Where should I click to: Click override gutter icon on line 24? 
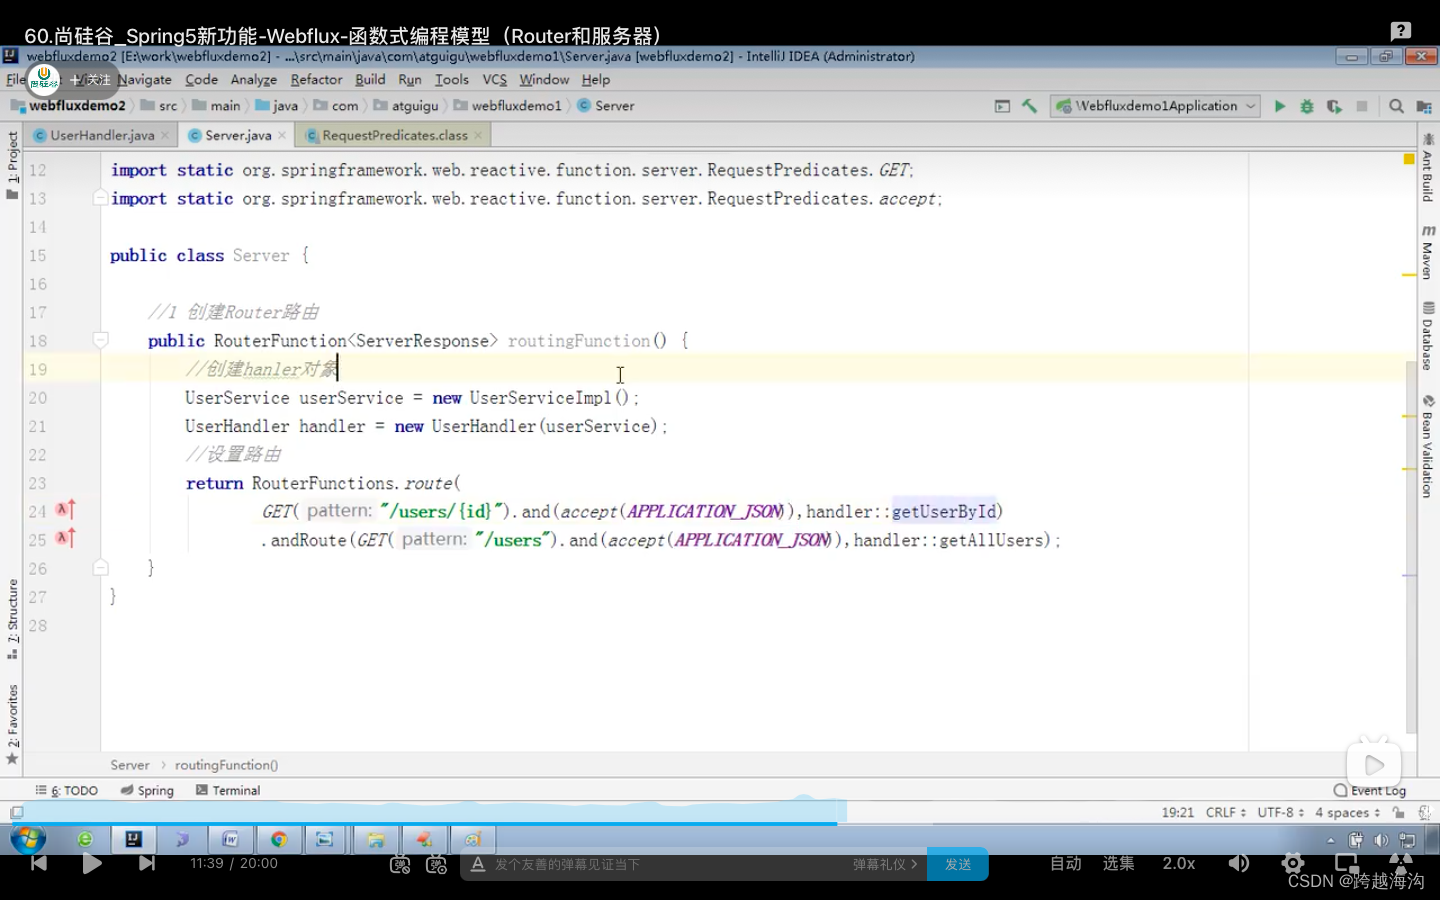[x=65, y=510]
